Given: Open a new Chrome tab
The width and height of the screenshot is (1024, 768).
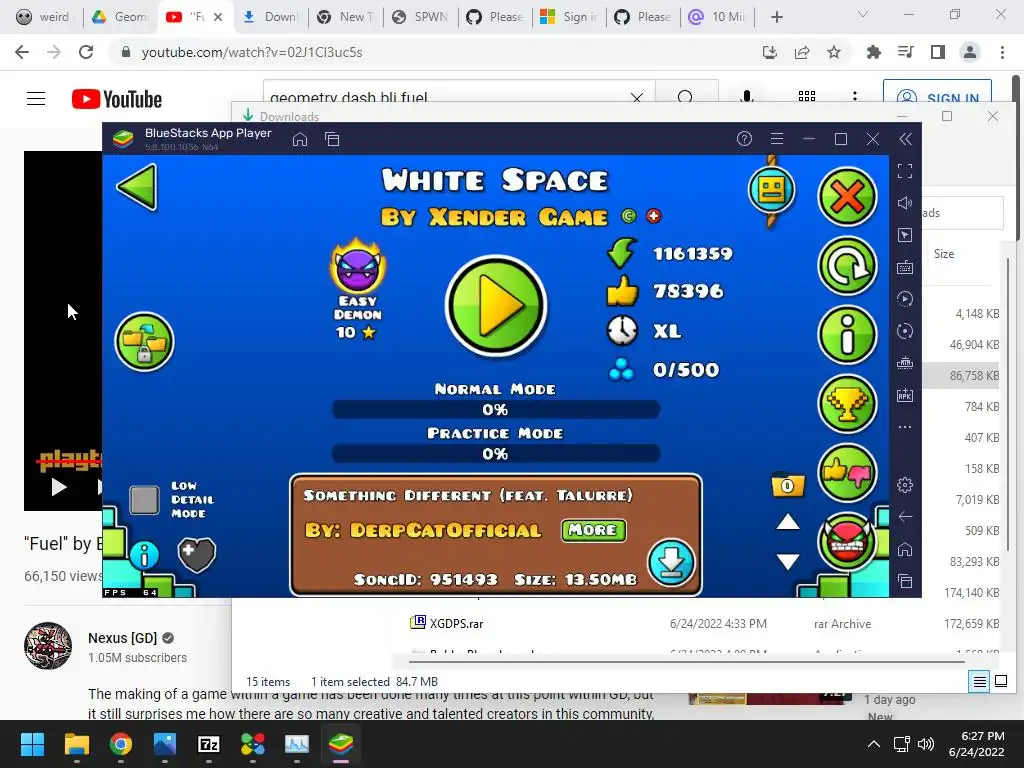Looking at the screenshot, I should (776, 17).
